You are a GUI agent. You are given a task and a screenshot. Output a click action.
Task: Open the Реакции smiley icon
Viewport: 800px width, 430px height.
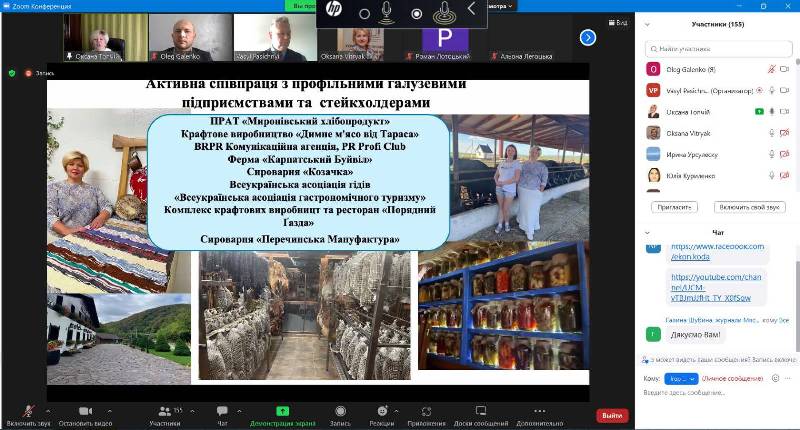point(380,411)
